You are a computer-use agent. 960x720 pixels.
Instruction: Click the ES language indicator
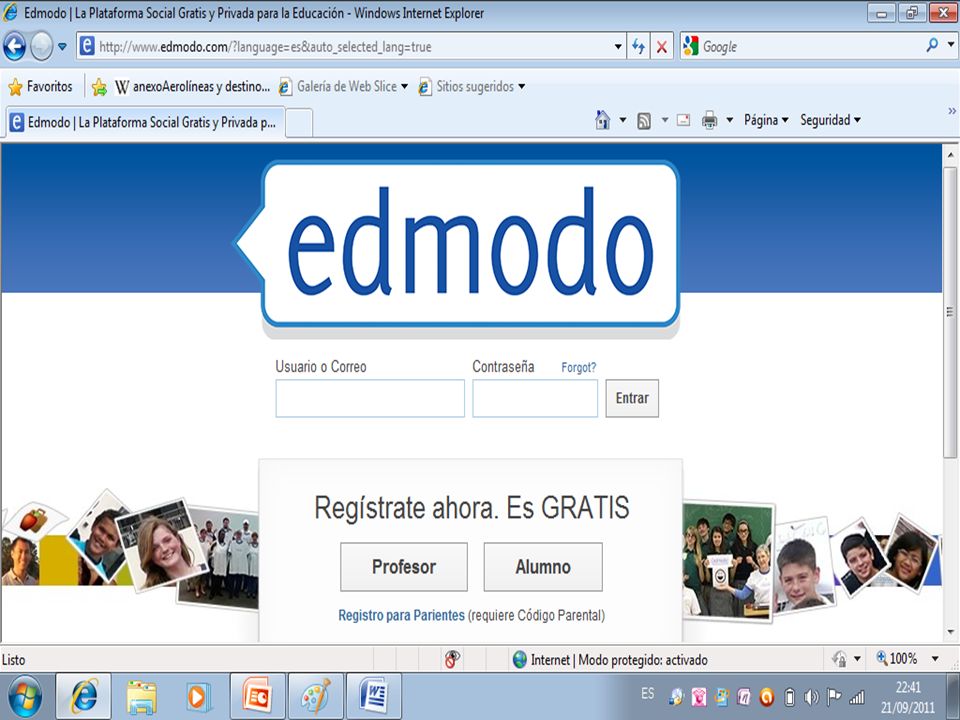point(647,694)
